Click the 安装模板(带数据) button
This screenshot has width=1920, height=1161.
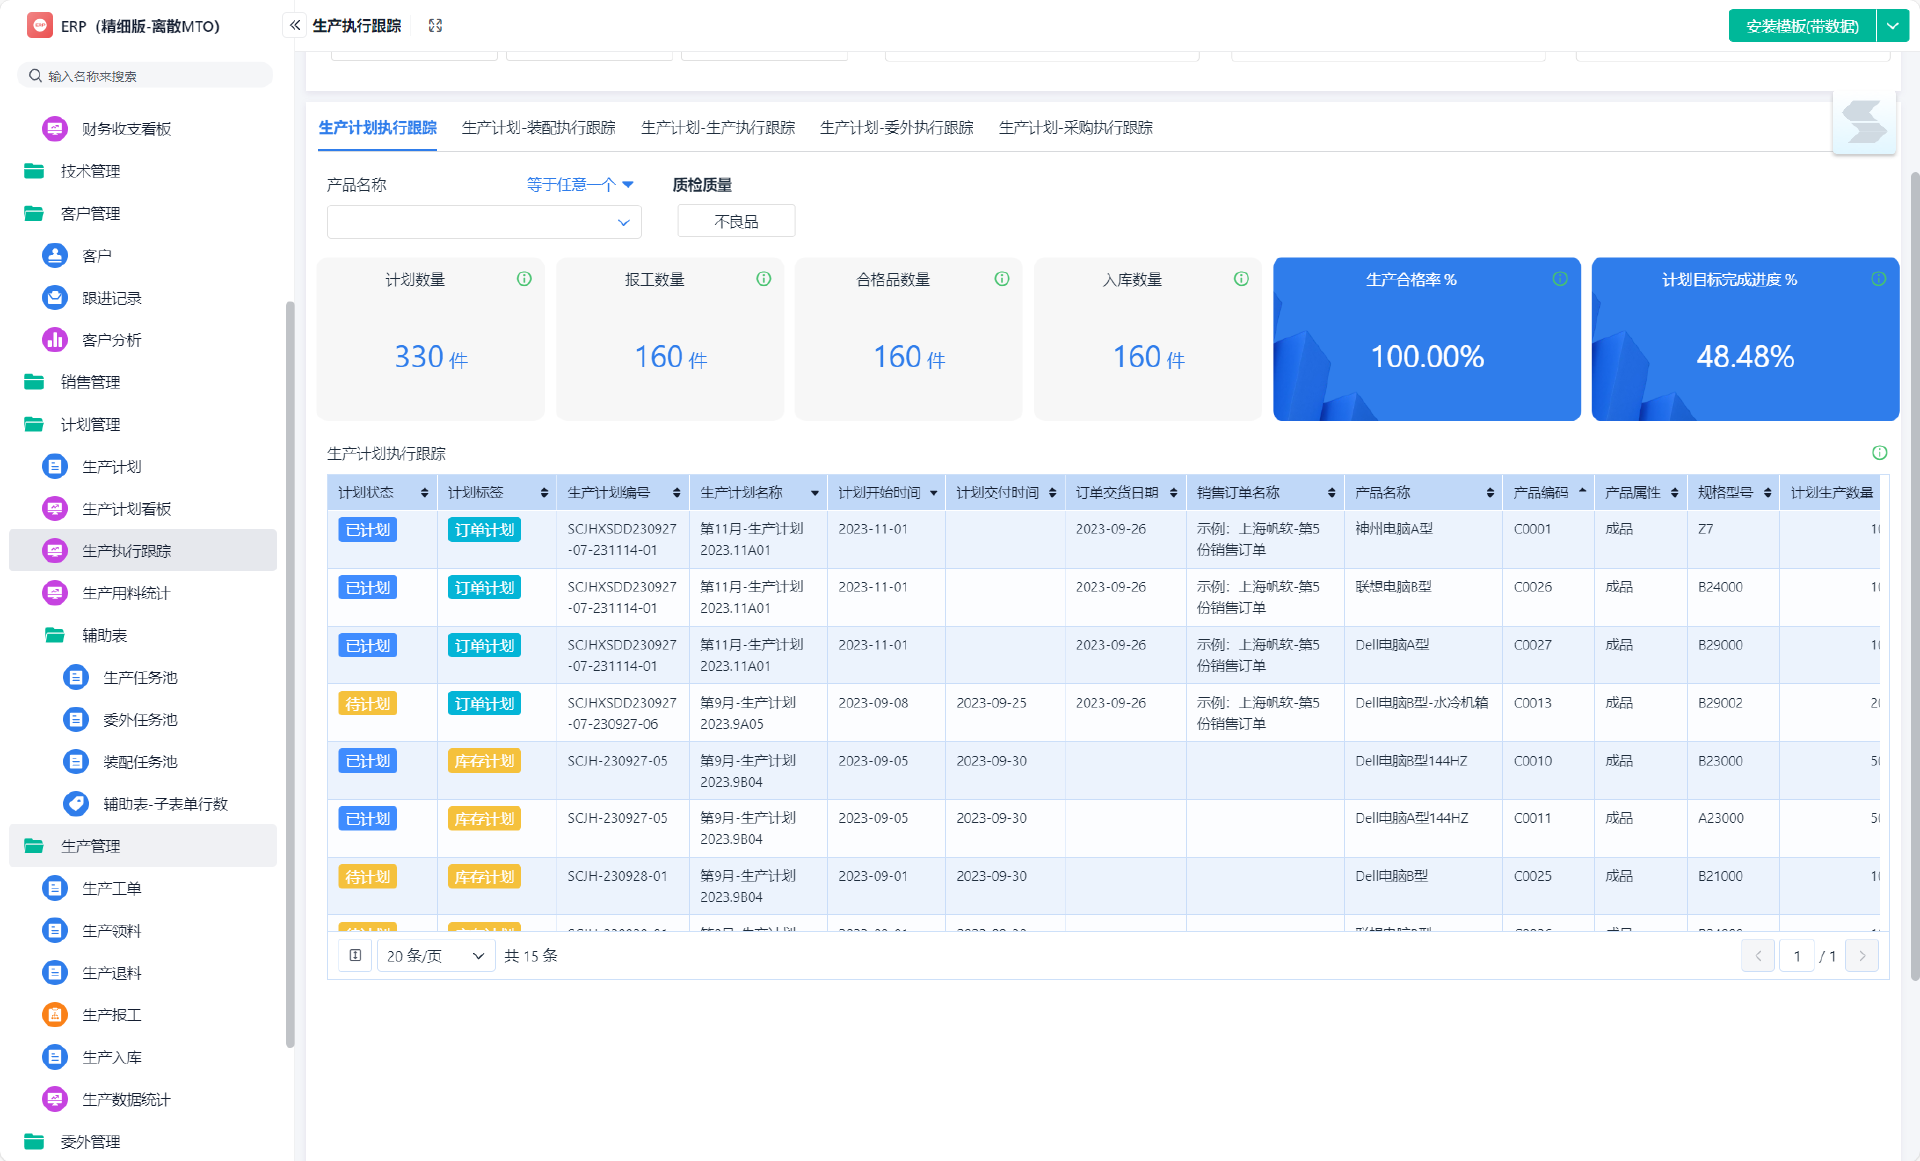point(1802,26)
